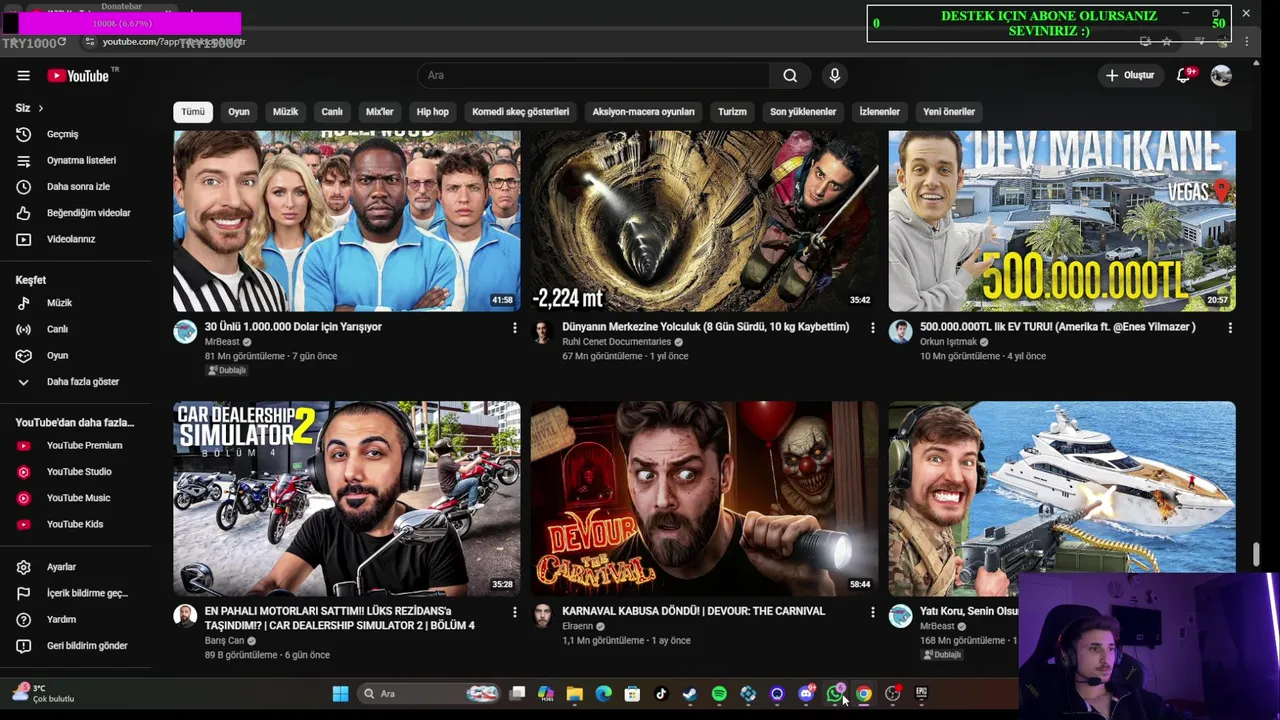Select the Müzik filter chip
This screenshot has width=1280, height=720.
coord(286,112)
